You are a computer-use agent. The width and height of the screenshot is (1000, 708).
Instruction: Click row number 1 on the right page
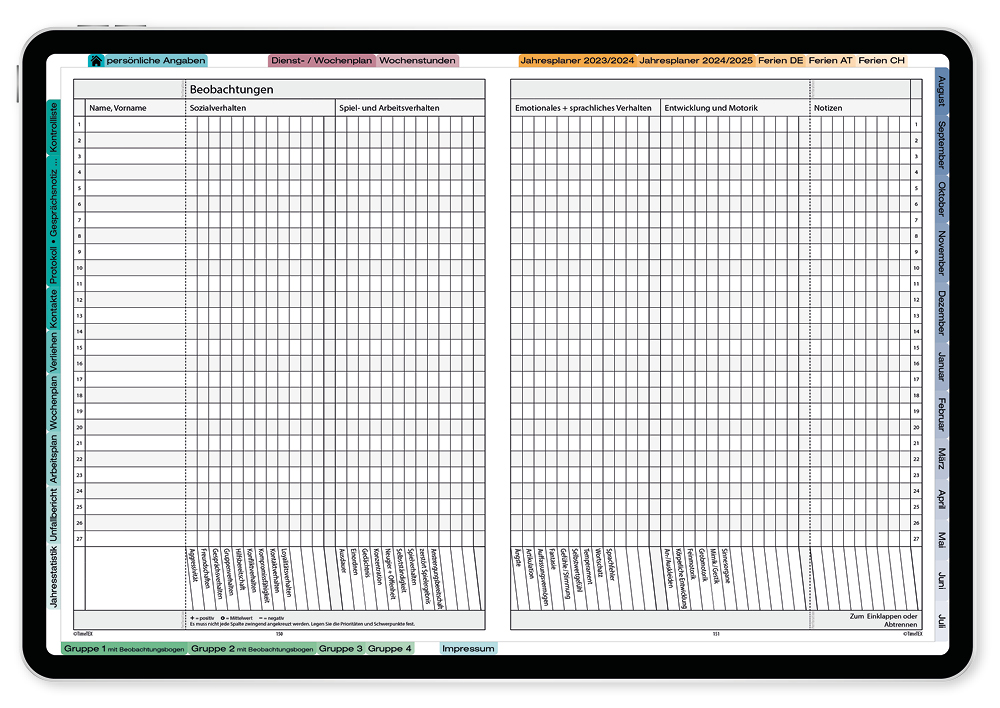(916, 124)
